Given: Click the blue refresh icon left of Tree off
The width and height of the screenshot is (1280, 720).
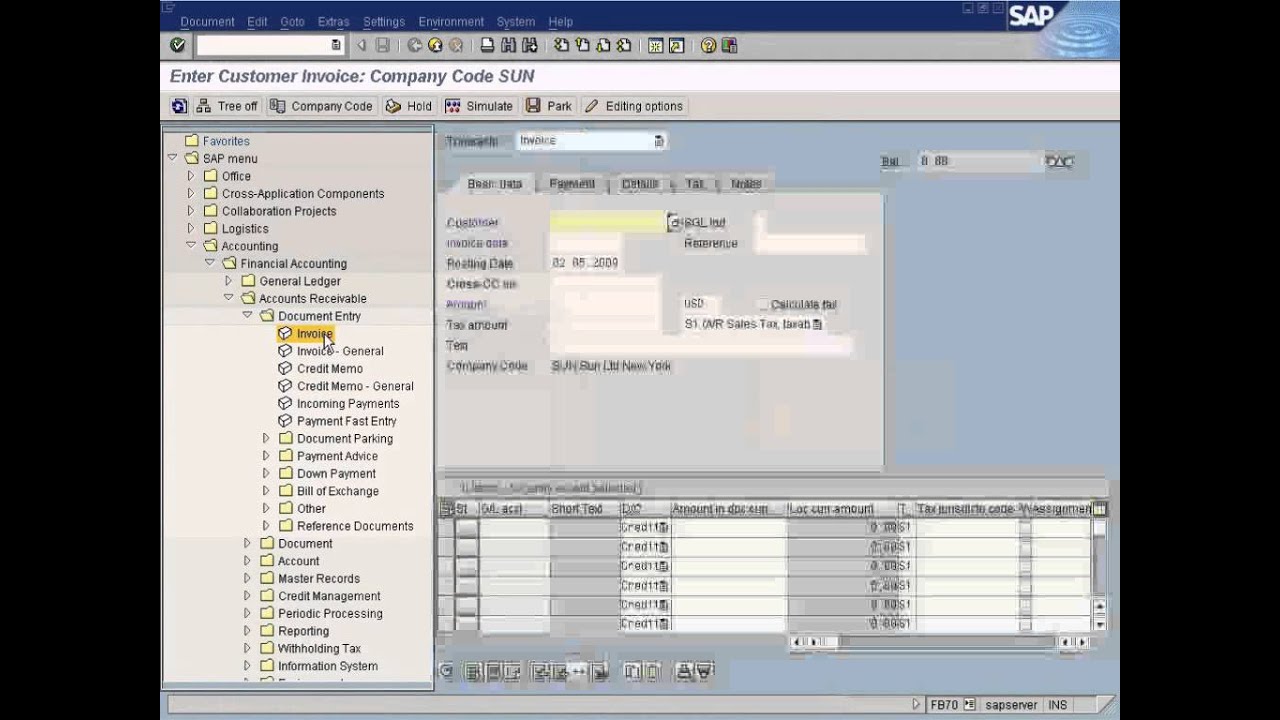Looking at the screenshot, I should pyautogui.click(x=180, y=106).
